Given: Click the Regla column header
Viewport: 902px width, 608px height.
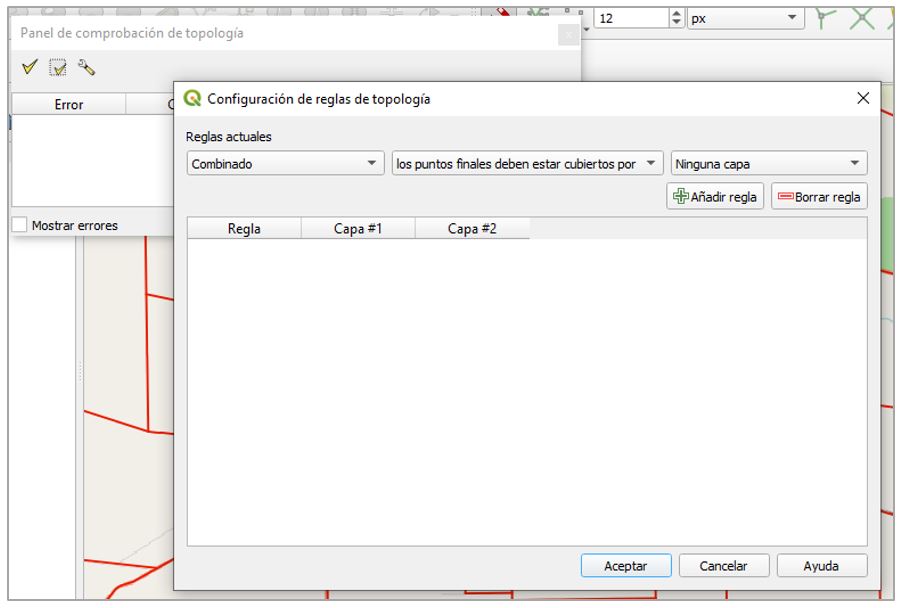Looking at the screenshot, I should tap(244, 228).
